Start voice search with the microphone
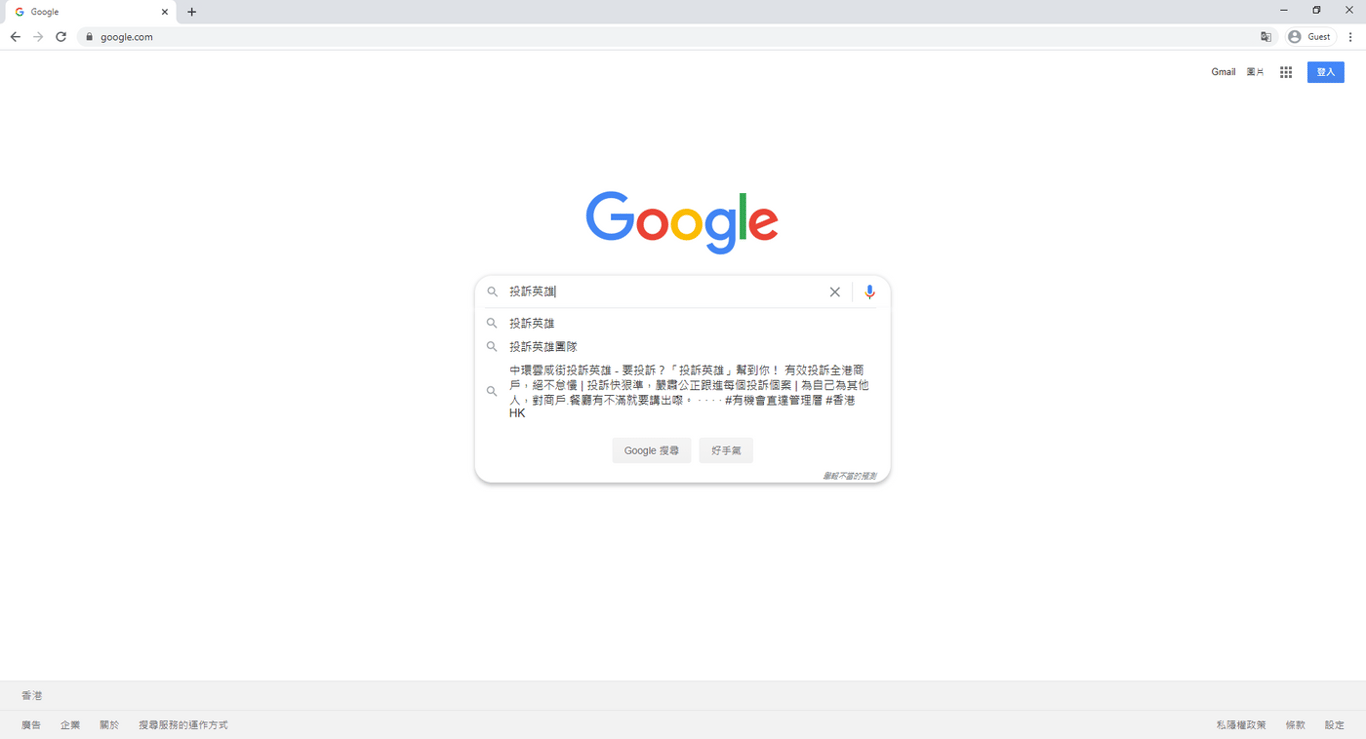 point(870,292)
